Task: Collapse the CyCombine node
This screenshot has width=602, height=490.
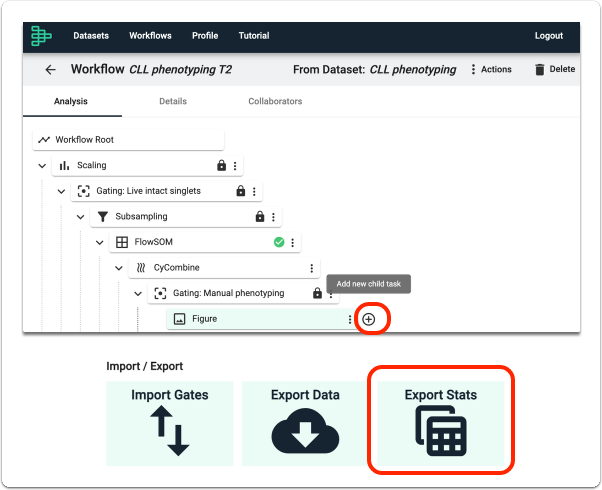Action: click(x=119, y=268)
